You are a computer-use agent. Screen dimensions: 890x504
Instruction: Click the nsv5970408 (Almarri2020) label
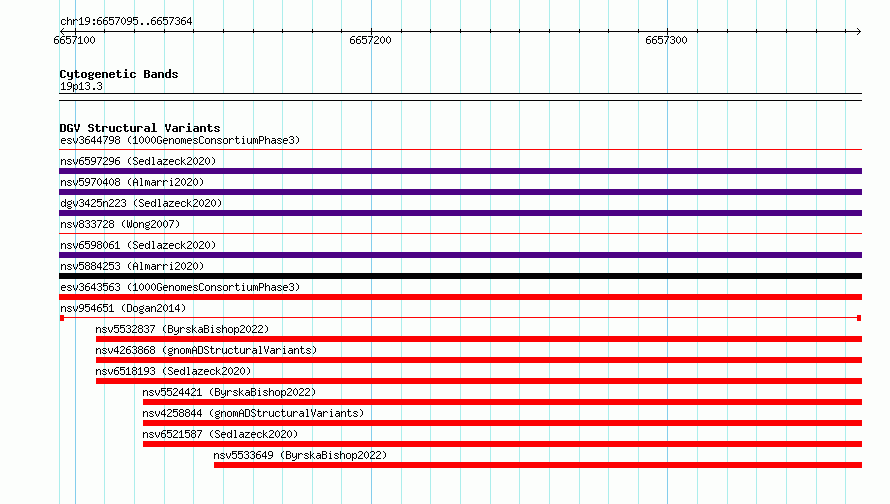132,182
